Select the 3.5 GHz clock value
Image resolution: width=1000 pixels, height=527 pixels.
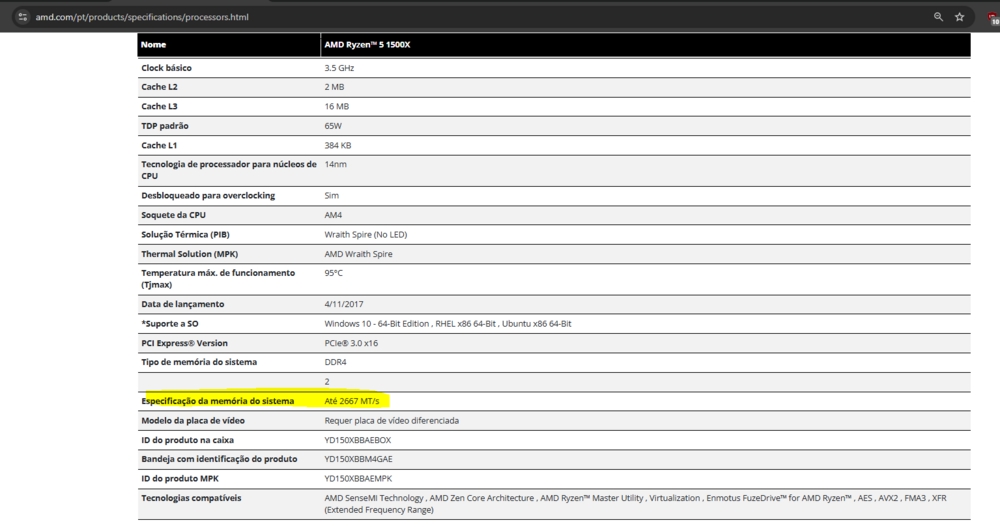[x=339, y=68]
